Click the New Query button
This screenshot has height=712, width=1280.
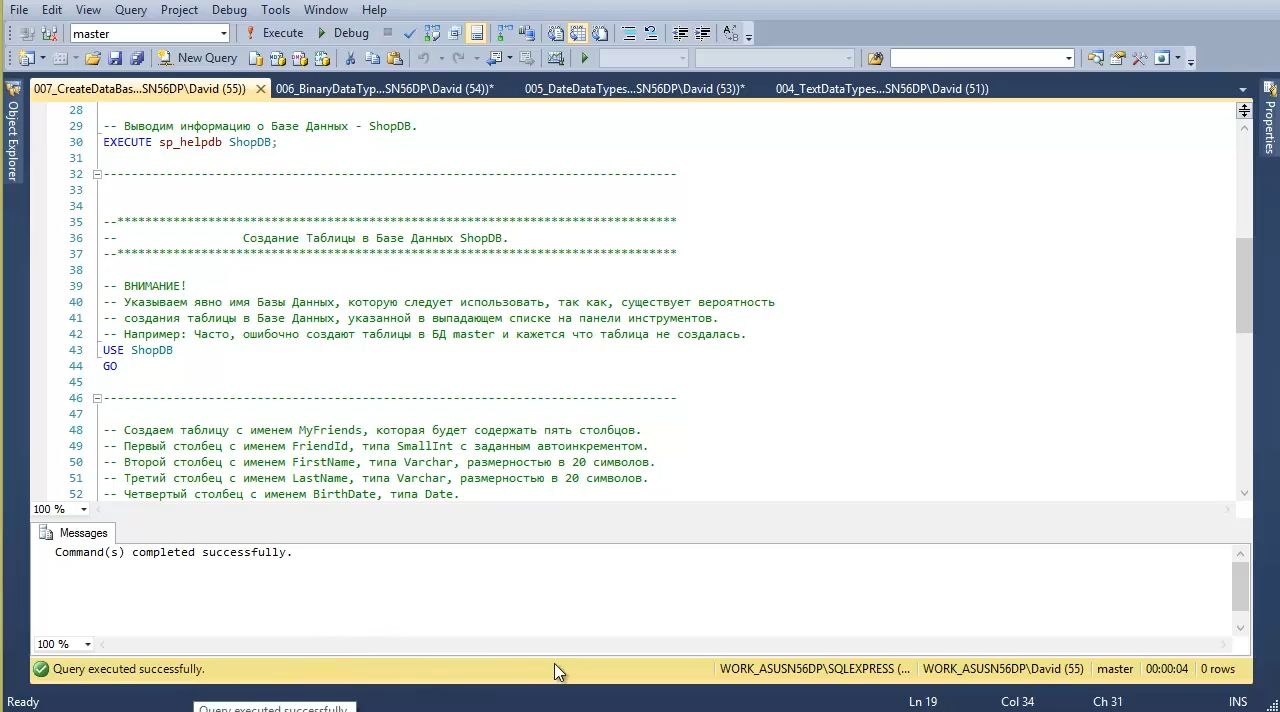click(197, 58)
